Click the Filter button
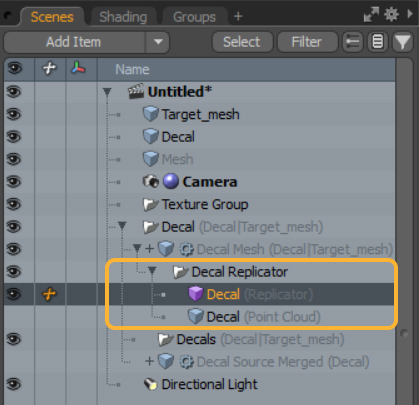The width and height of the screenshot is (419, 405). tap(306, 42)
